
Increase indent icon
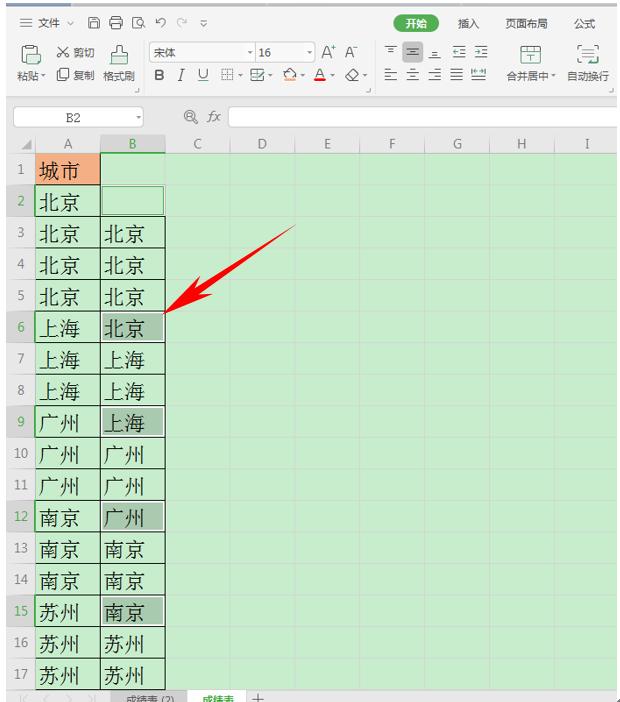click(481, 52)
